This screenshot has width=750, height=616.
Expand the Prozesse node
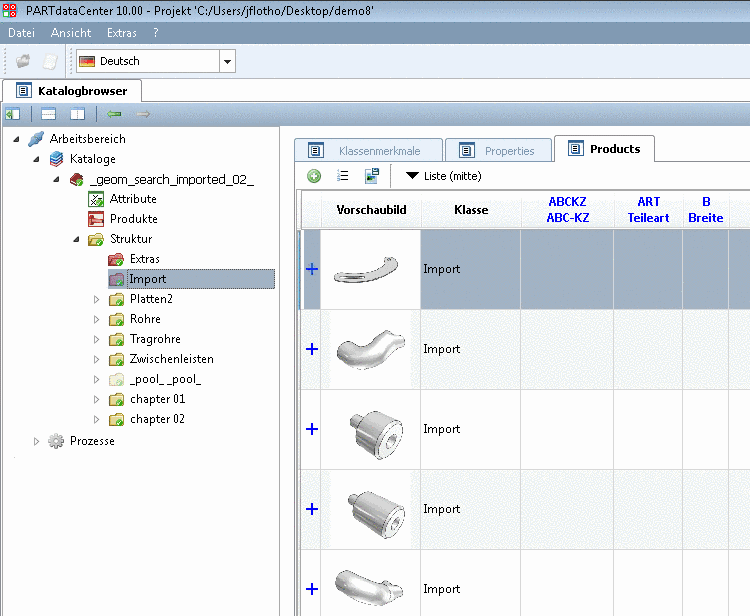tap(36, 441)
